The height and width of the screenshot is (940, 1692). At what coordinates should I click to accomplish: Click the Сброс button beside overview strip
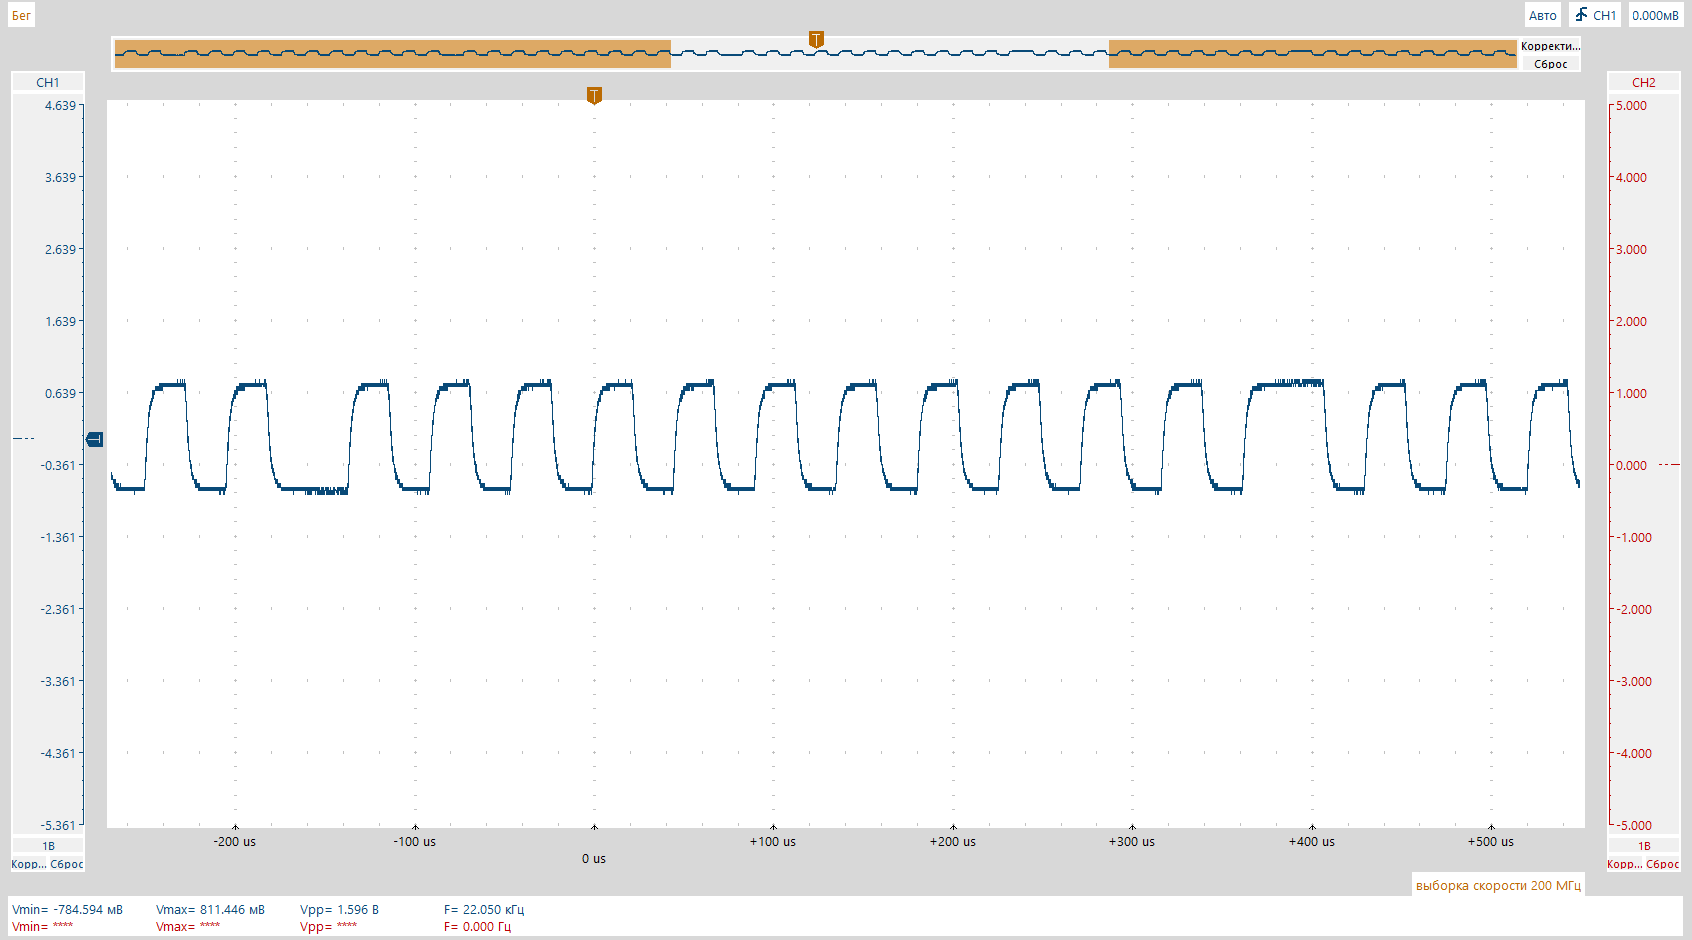pos(1550,64)
